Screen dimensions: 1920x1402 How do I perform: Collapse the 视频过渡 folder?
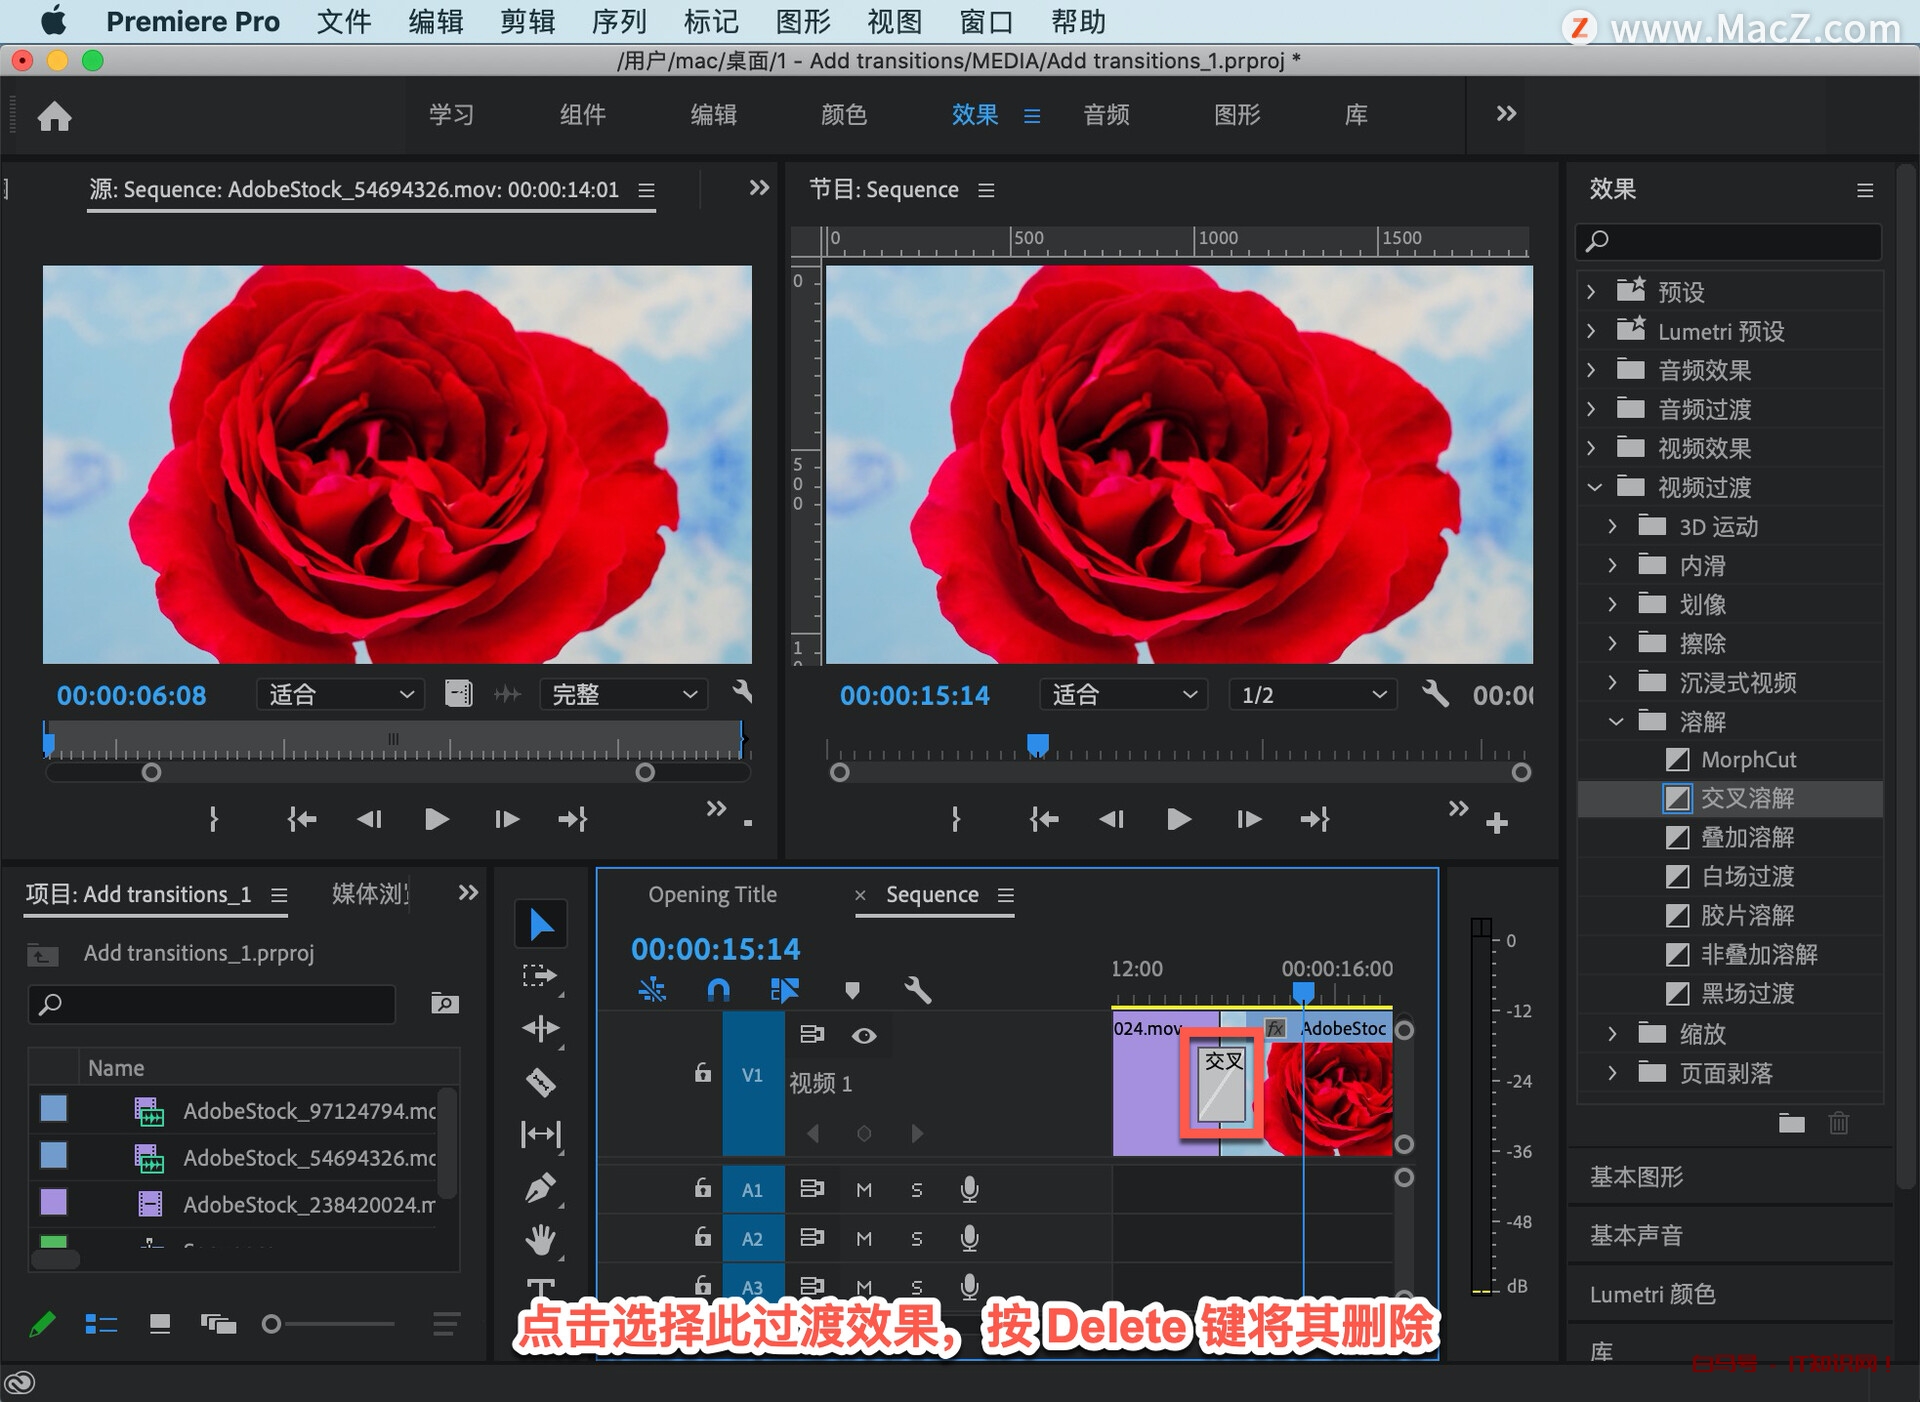tap(1594, 488)
